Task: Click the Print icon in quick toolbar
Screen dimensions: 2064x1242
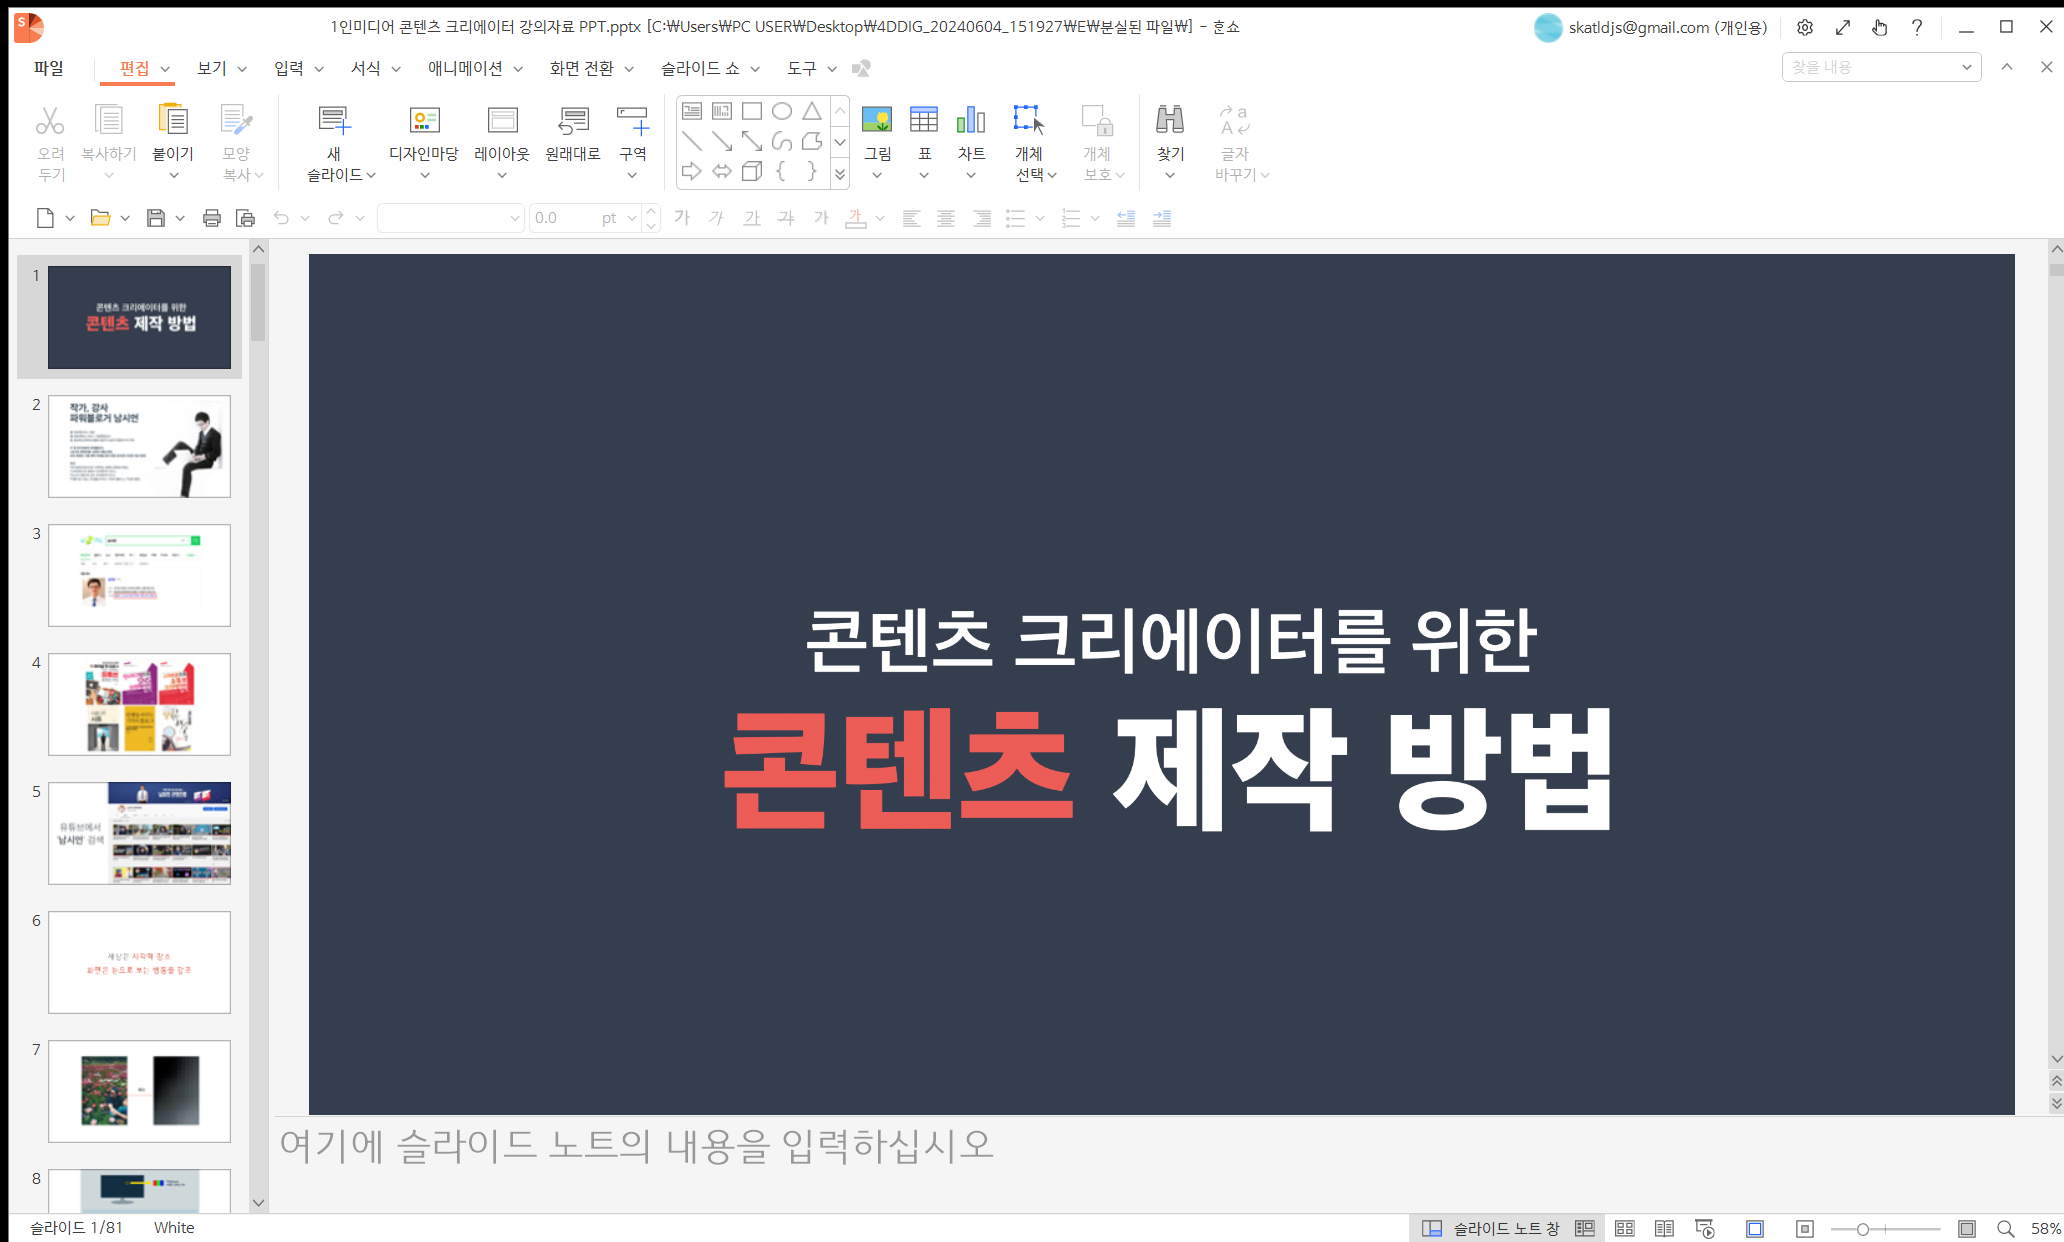Action: 211,218
